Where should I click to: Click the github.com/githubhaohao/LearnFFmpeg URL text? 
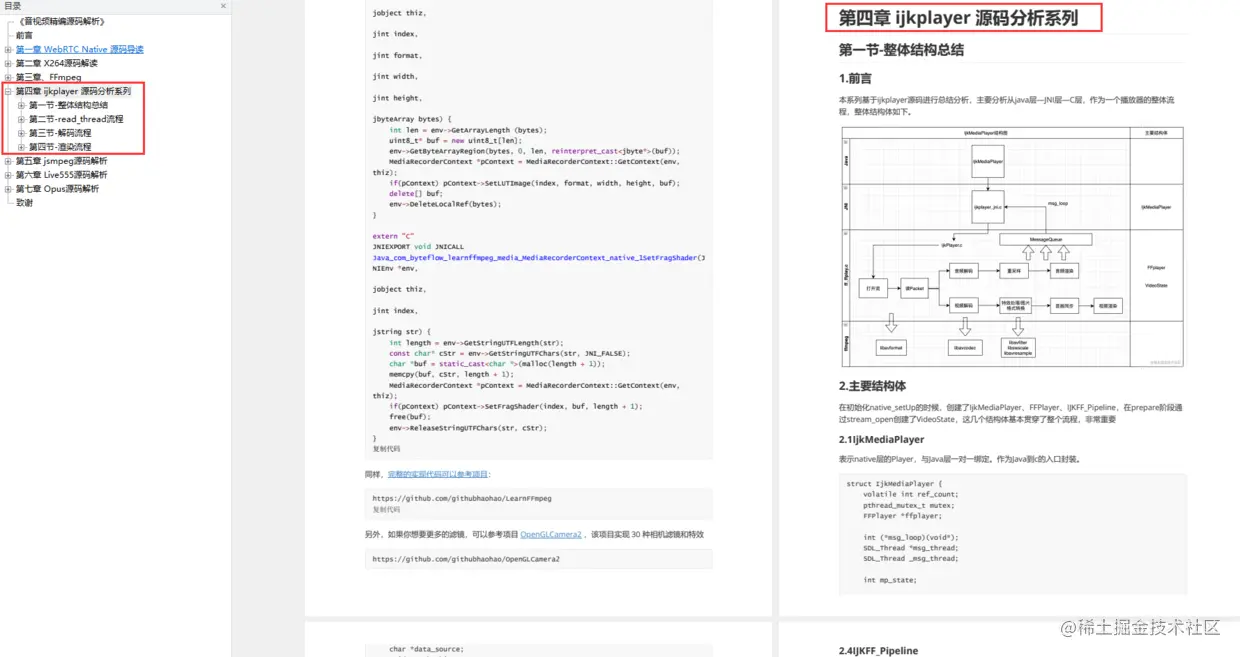click(x=462, y=498)
